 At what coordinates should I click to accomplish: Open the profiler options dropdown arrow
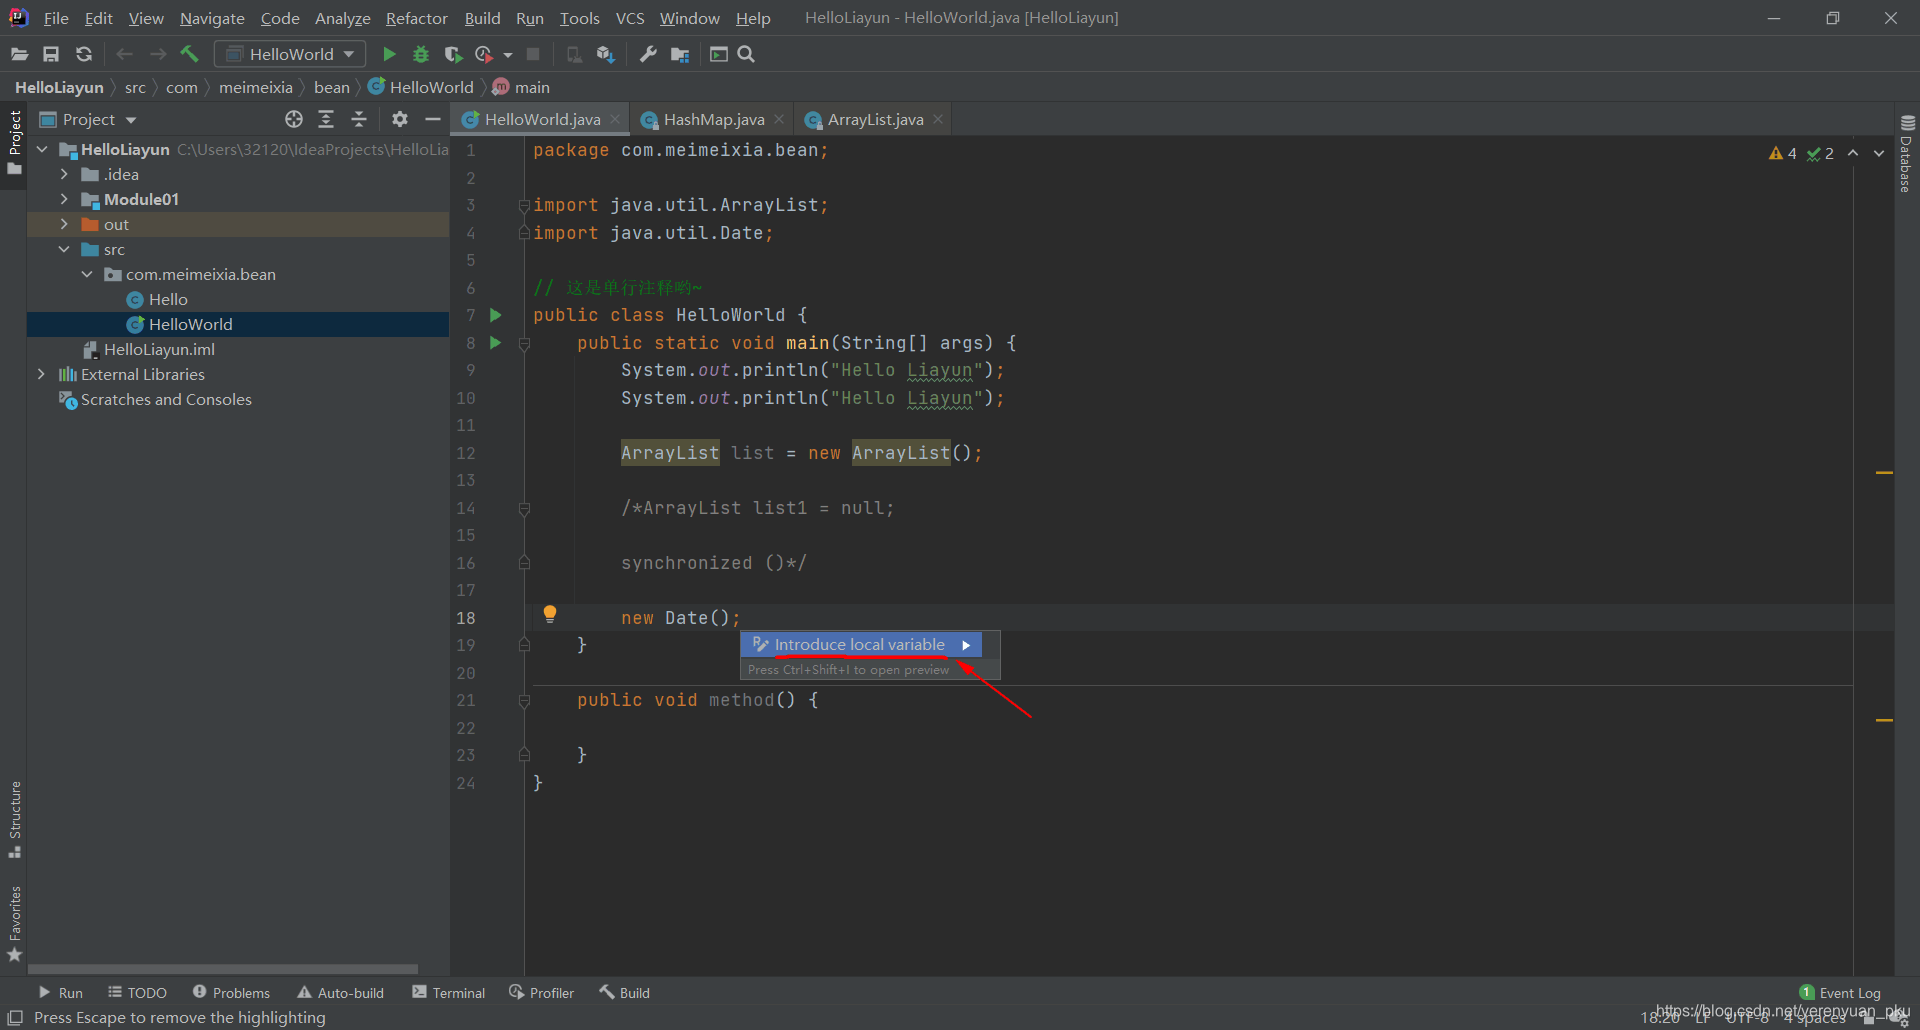point(508,55)
